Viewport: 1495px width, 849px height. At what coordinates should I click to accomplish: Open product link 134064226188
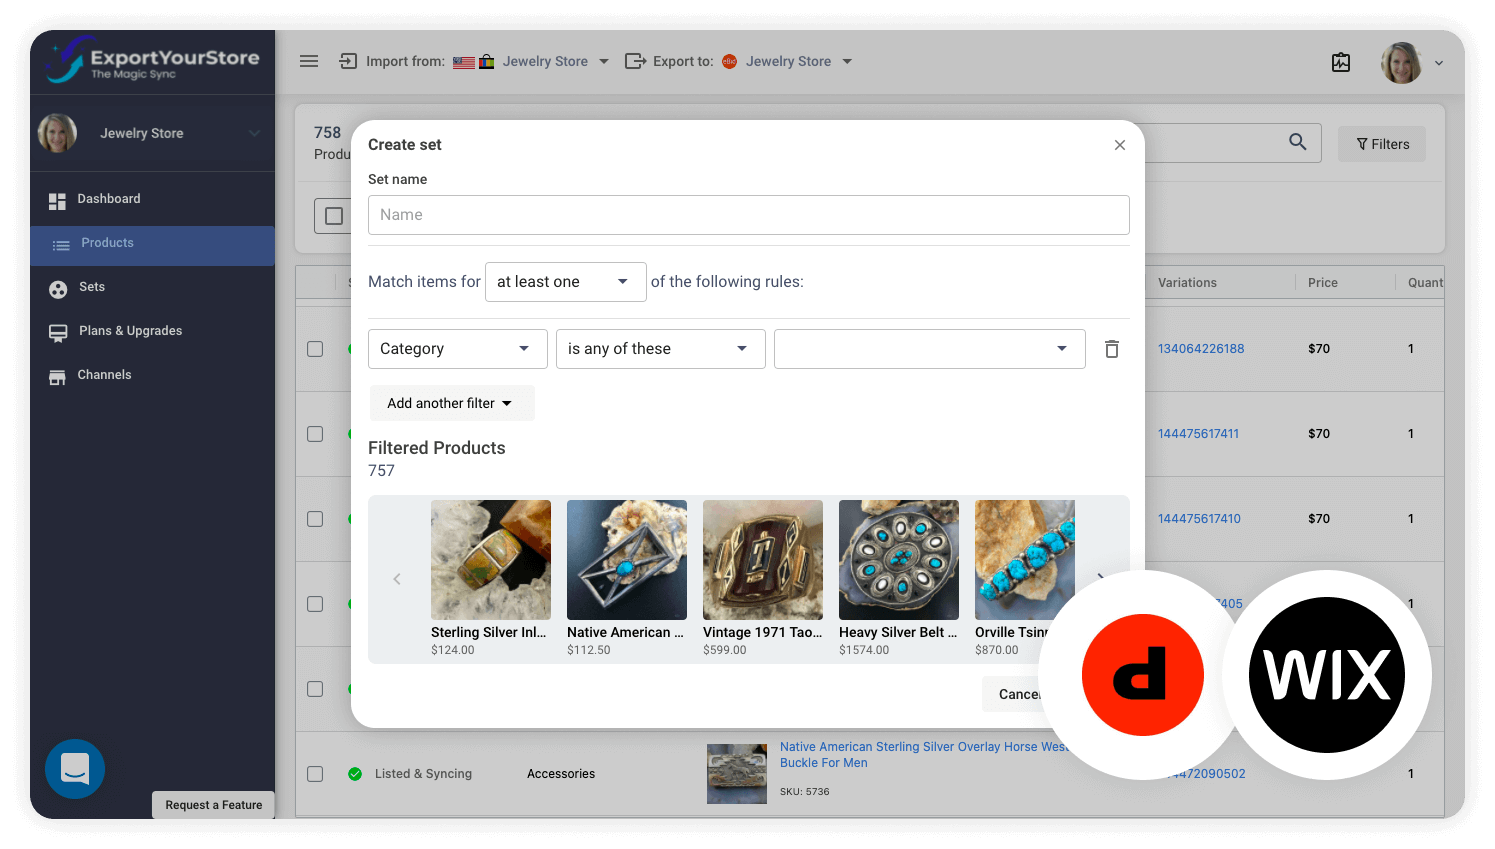pyautogui.click(x=1200, y=348)
